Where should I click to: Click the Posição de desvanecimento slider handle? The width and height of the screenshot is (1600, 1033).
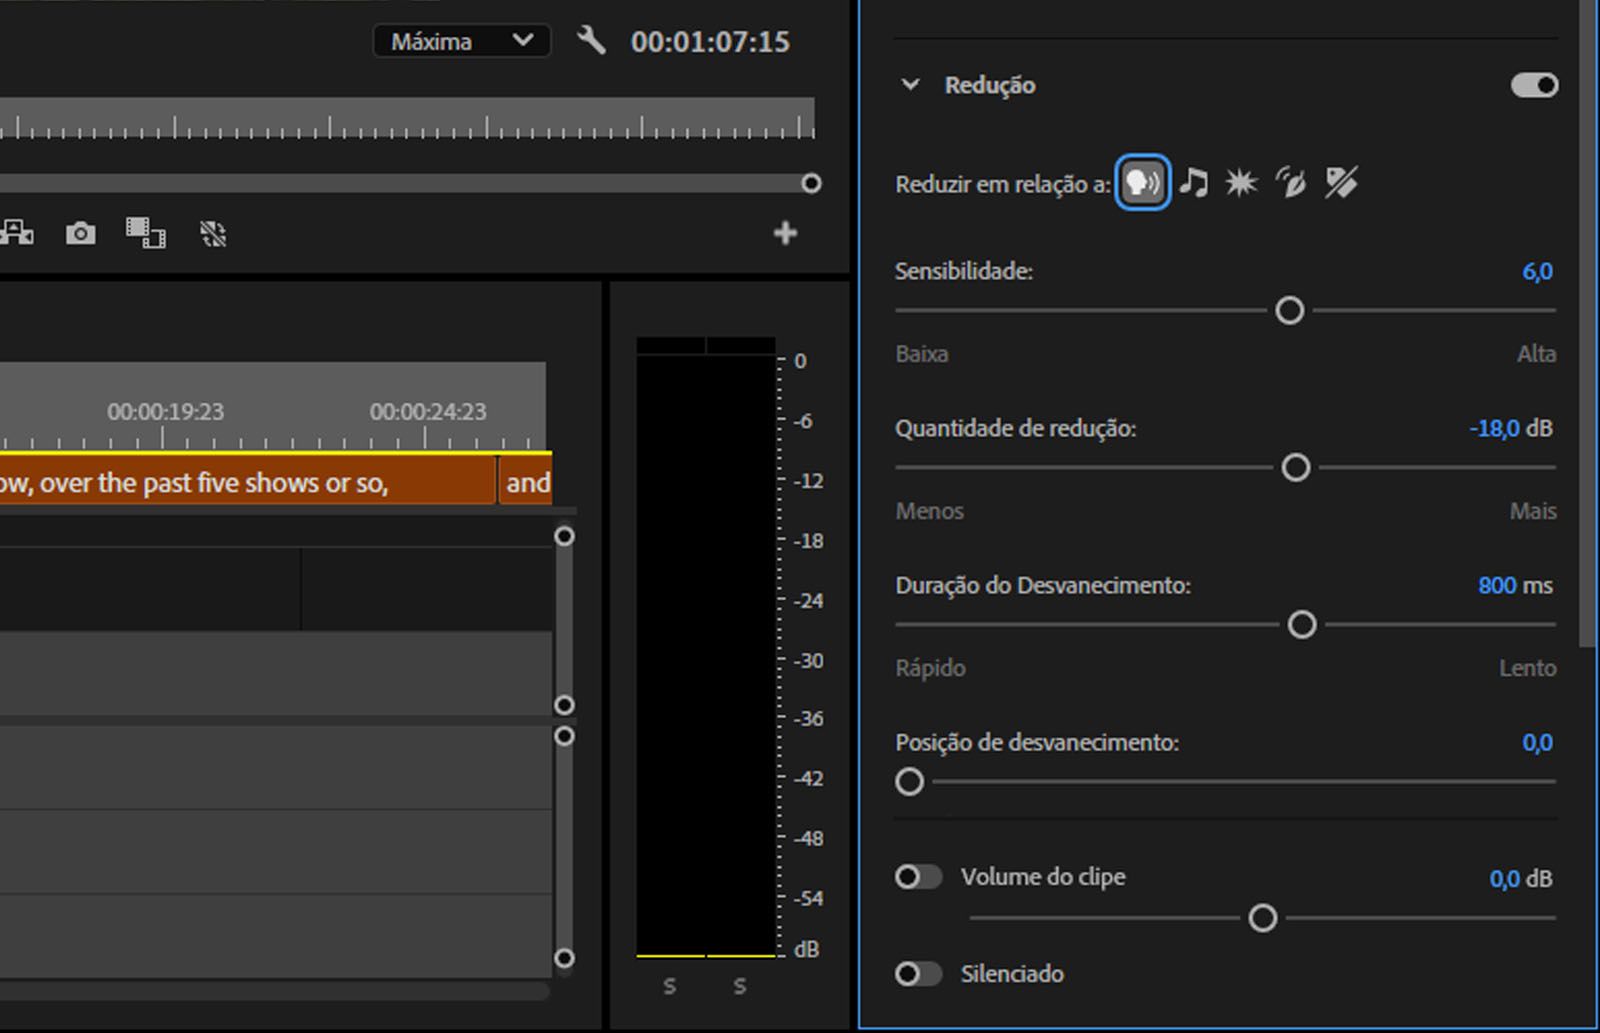(909, 781)
